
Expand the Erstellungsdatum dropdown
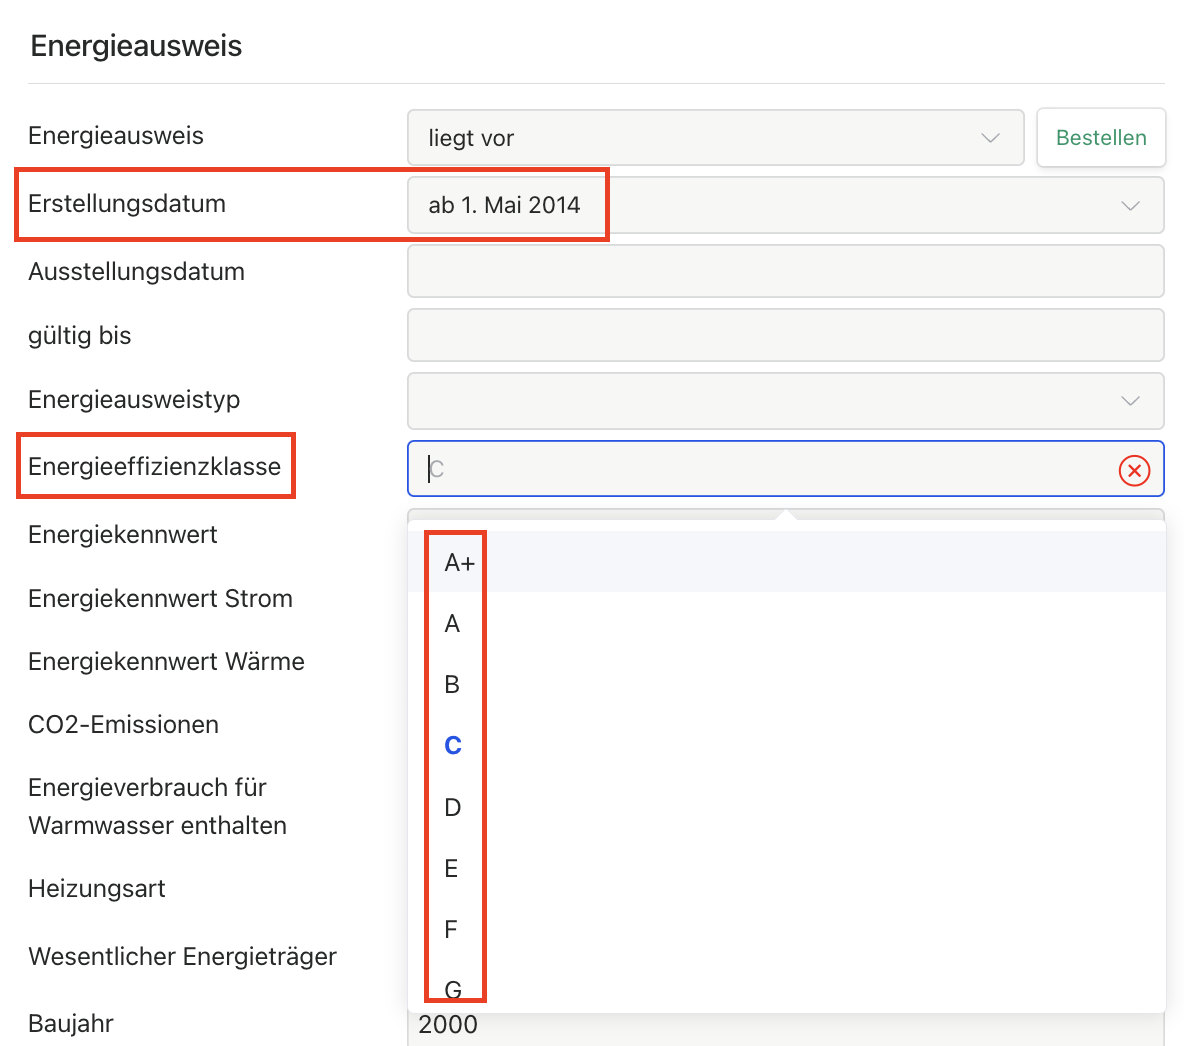tap(785, 205)
